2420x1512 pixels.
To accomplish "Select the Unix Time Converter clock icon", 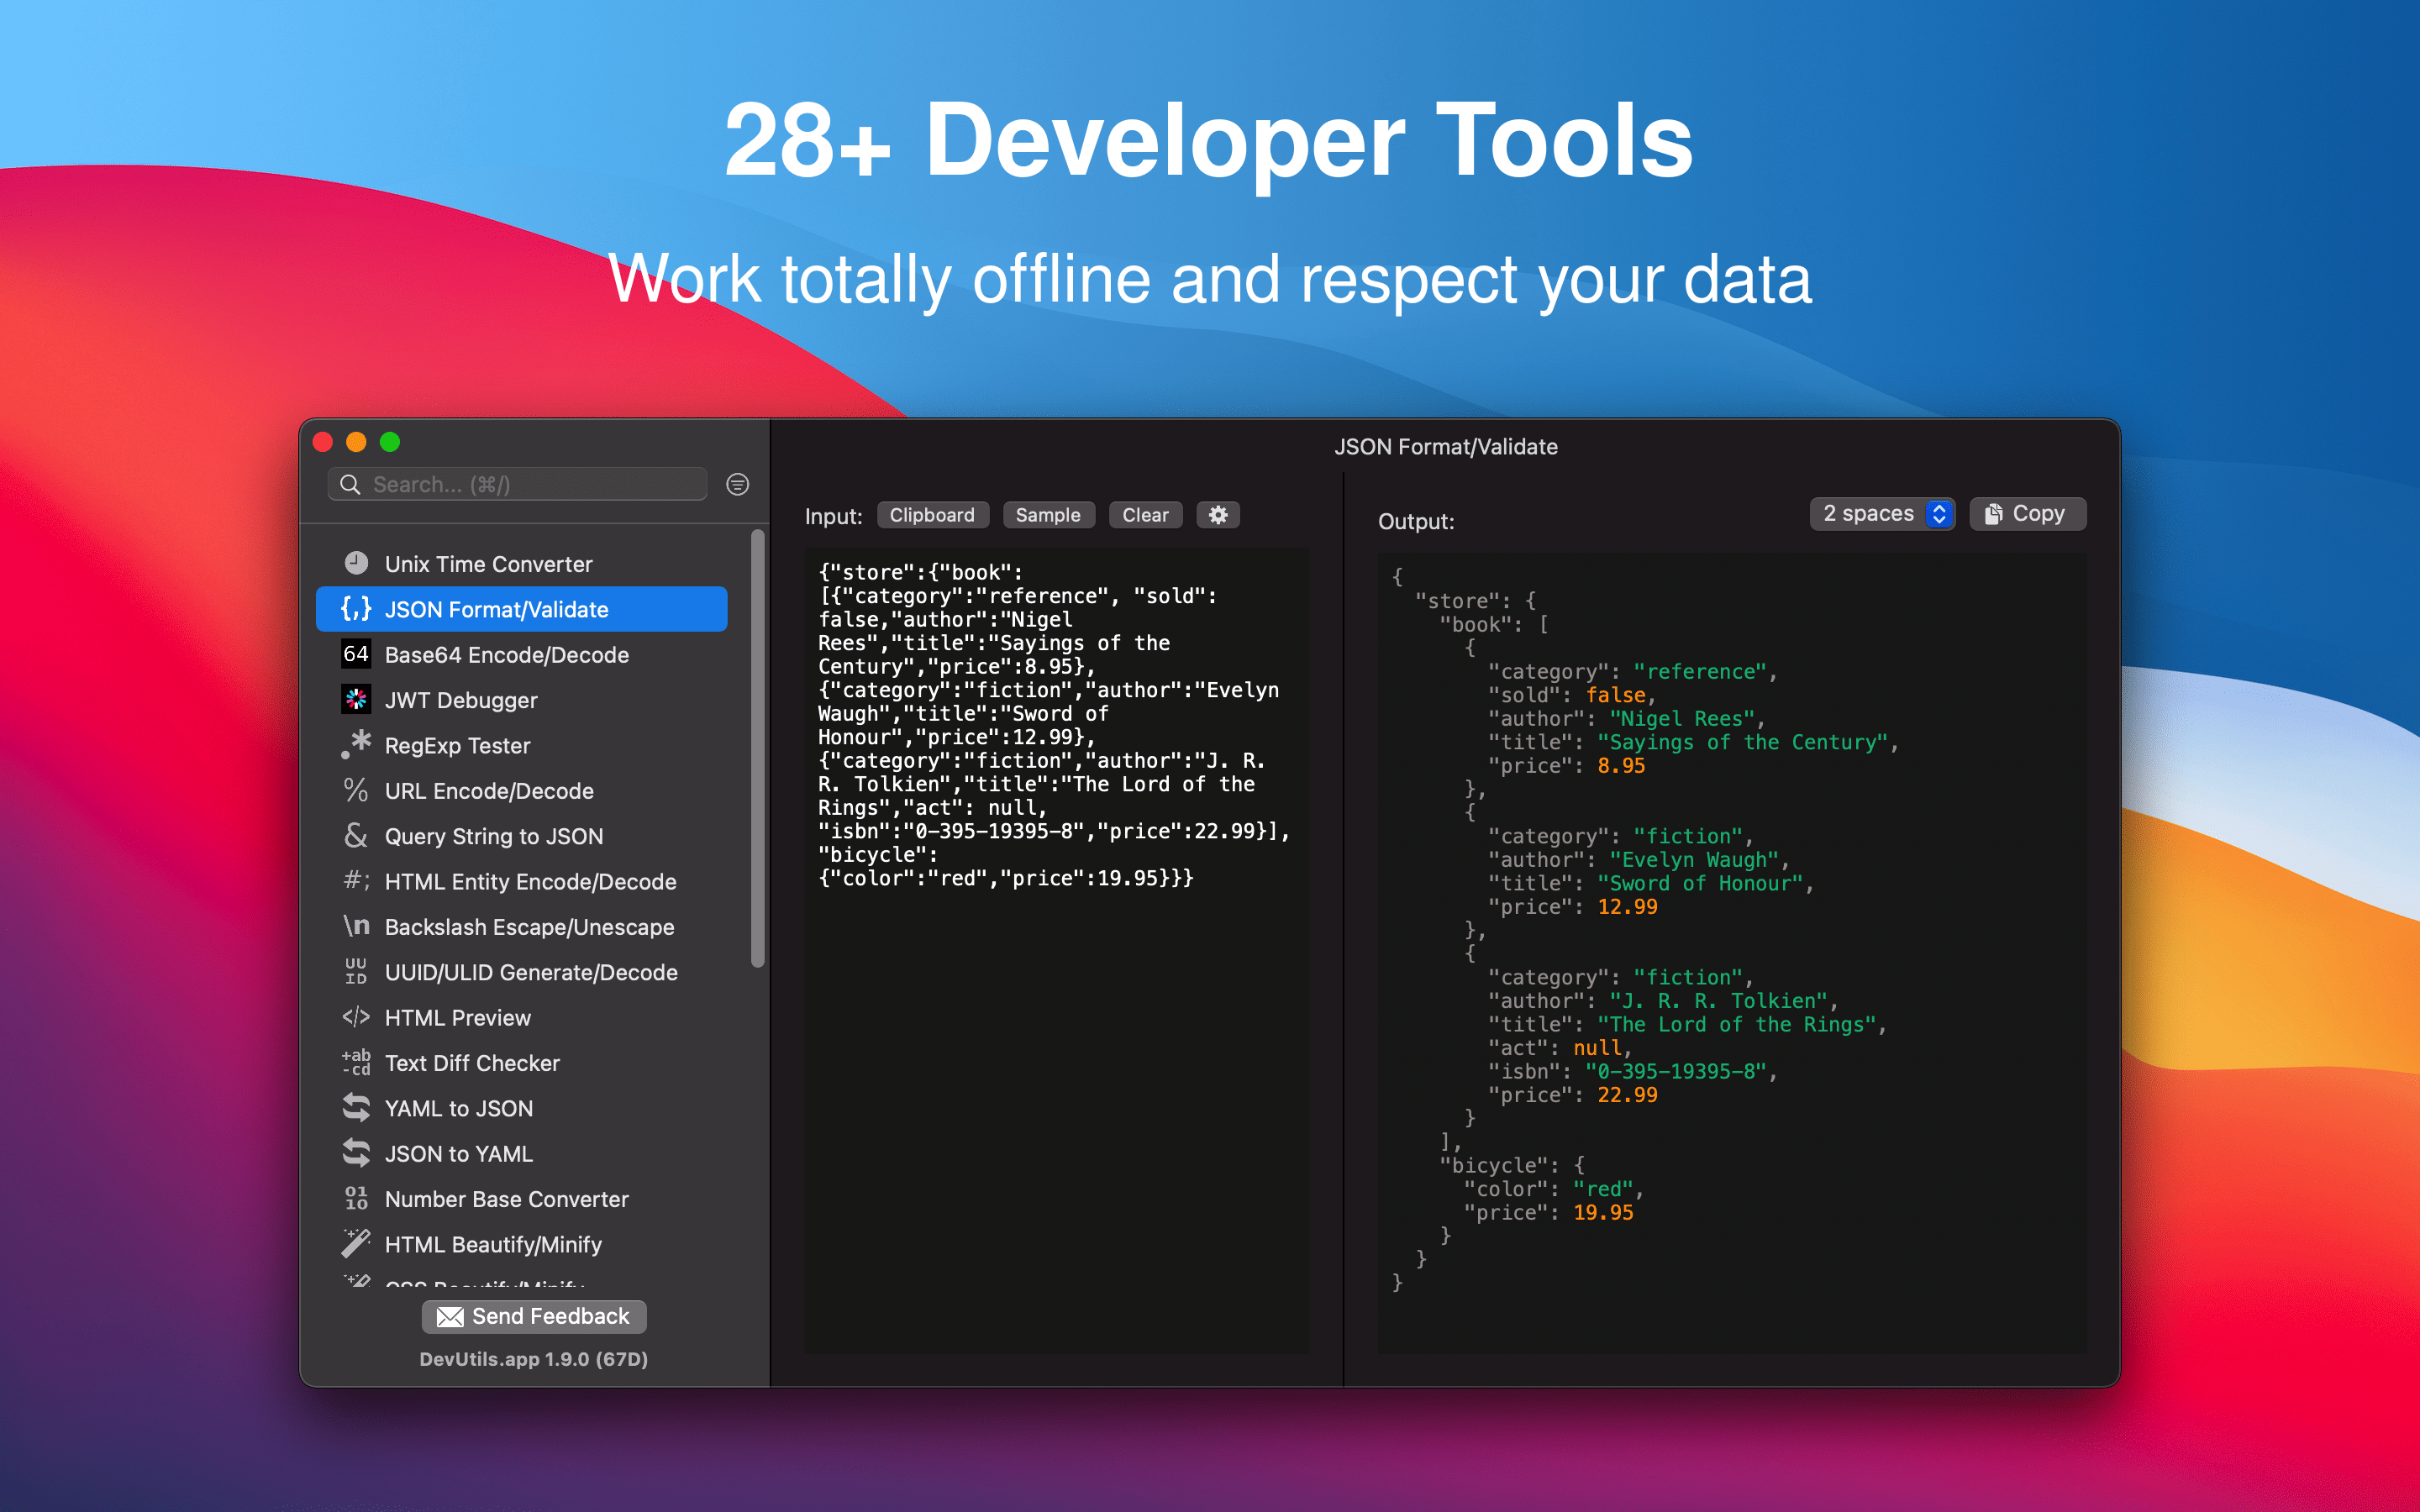I will point(357,563).
